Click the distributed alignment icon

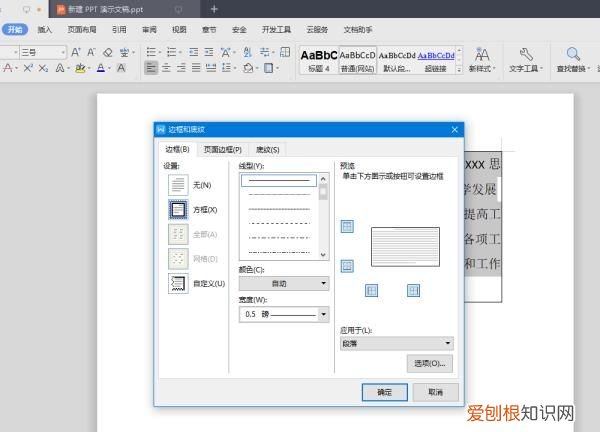[x=211, y=68]
